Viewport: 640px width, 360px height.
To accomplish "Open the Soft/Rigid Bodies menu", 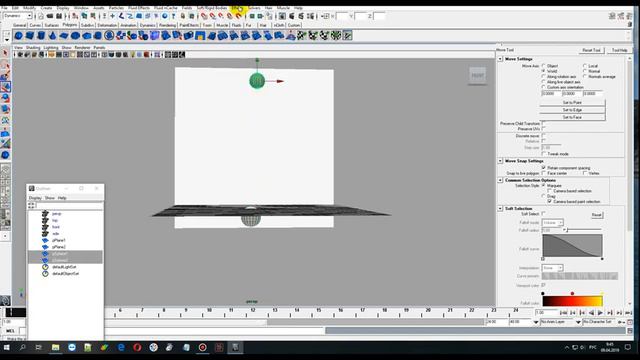I will [211, 8].
